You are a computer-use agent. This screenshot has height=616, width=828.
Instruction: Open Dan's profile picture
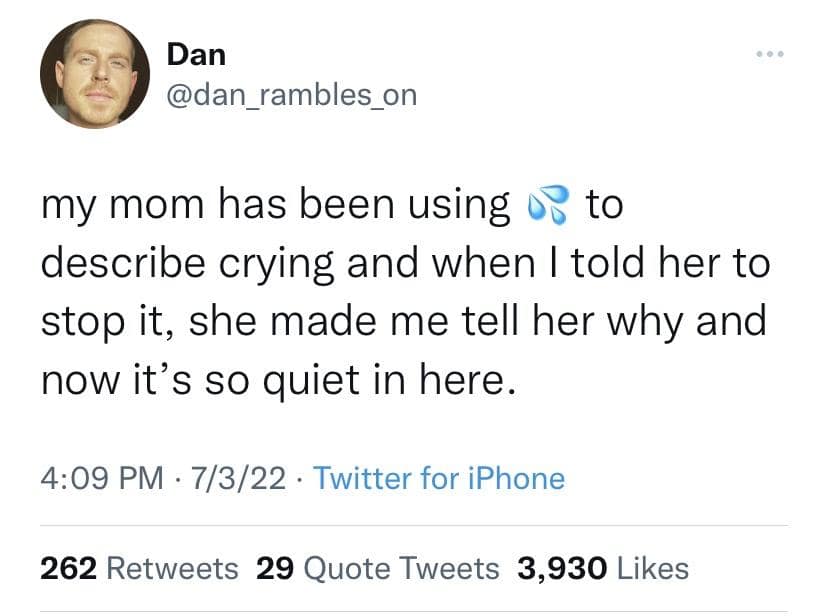pyautogui.click(x=95, y=74)
